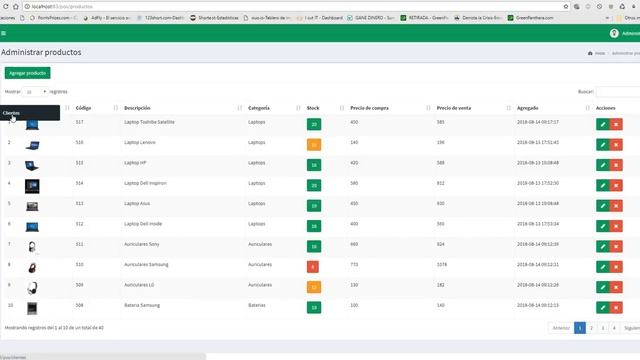The width and height of the screenshot is (640, 360).
Task: Go to the Siguiente page
Action: point(631,328)
